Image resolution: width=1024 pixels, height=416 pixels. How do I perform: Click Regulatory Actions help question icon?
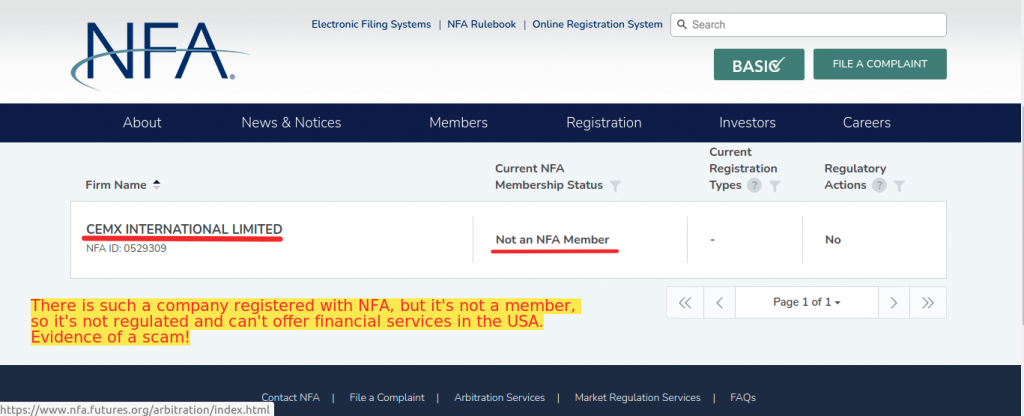tap(879, 185)
